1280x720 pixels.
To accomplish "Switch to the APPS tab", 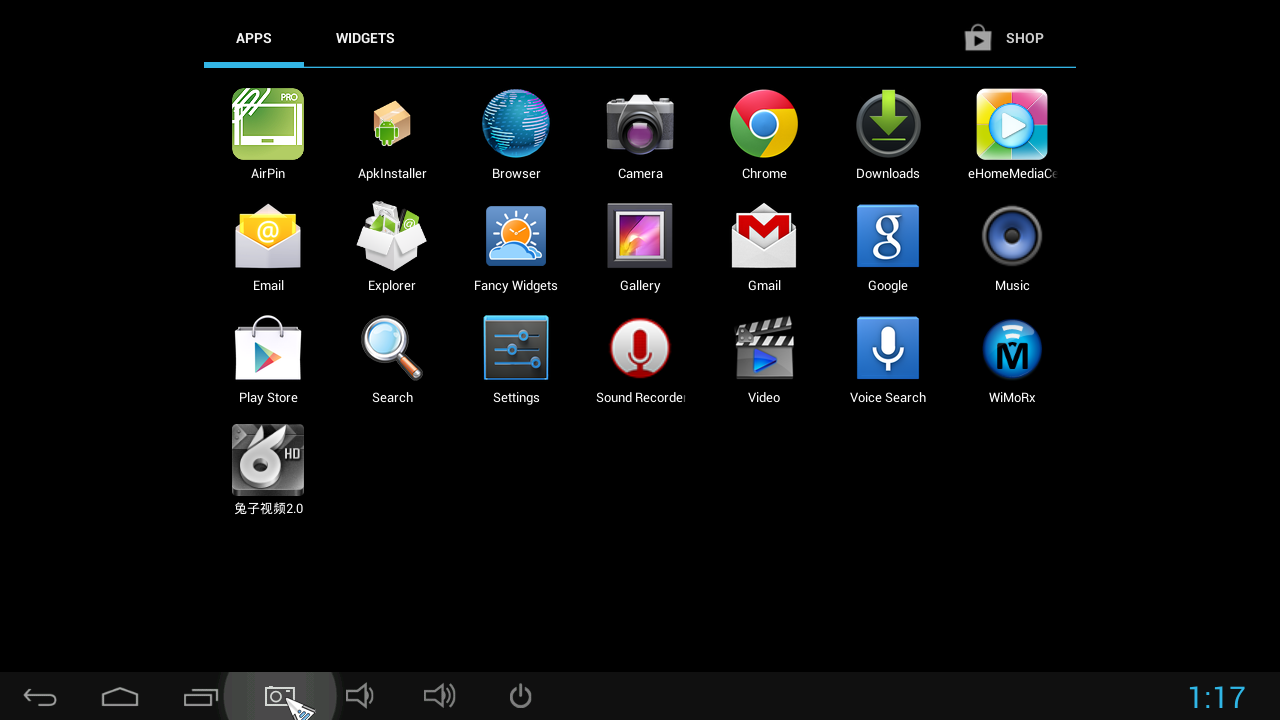I will click(254, 38).
